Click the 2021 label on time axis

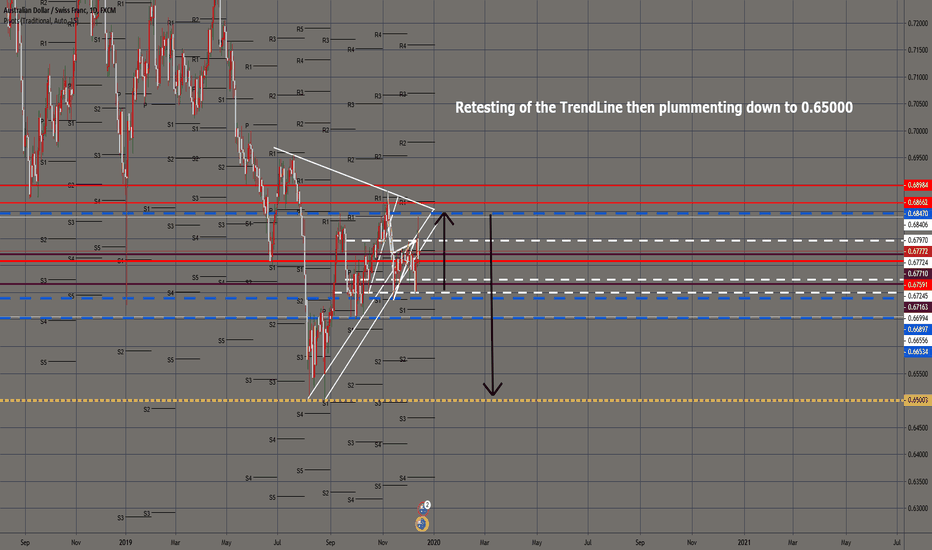[742, 541]
